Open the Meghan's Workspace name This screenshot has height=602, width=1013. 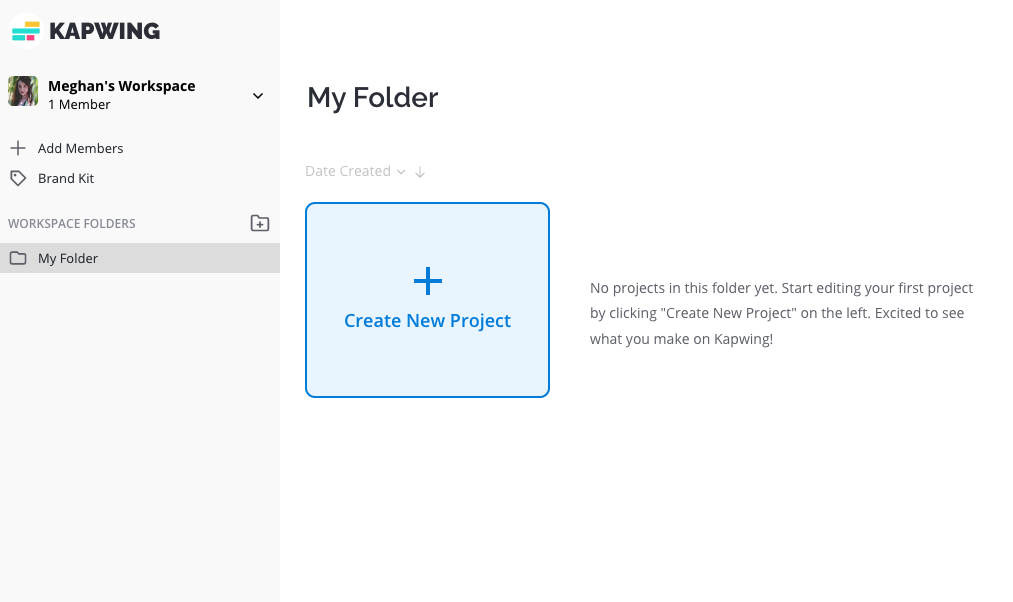point(121,86)
